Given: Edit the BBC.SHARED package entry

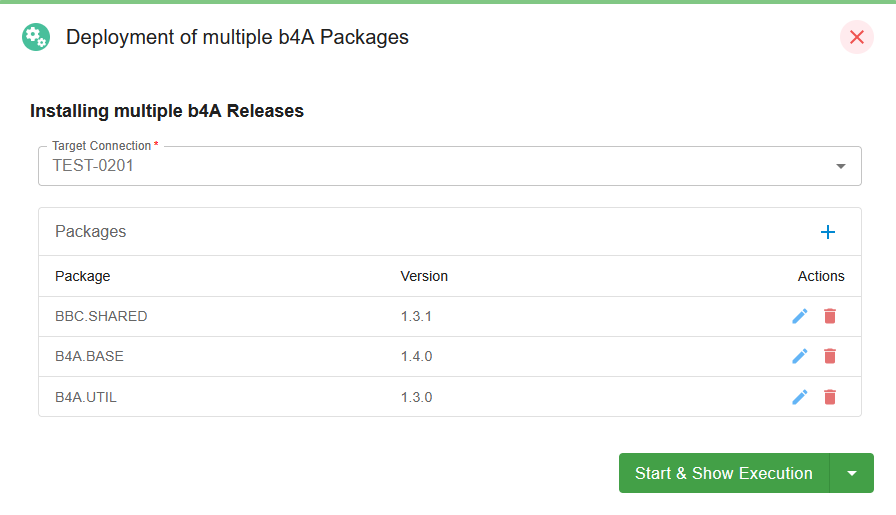Looking at the screenshot, I should (x=800, y=316).
